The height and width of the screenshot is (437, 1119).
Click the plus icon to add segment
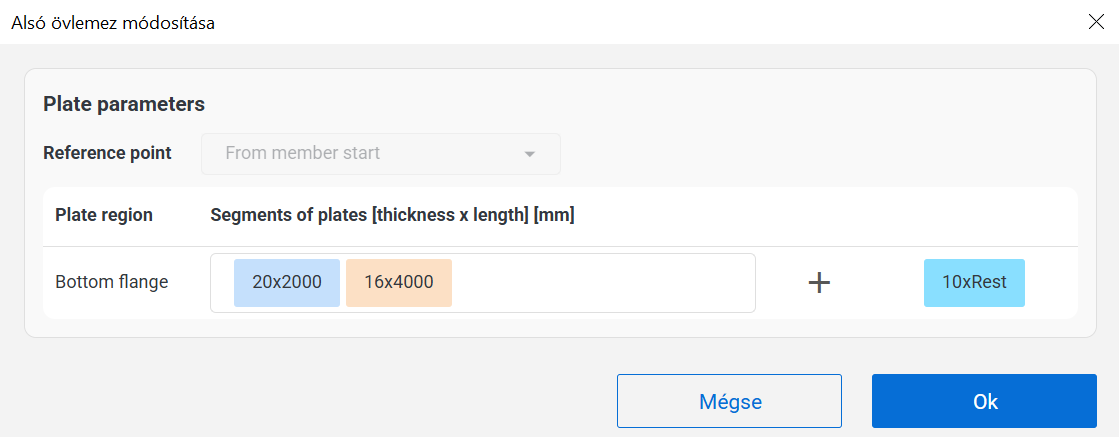[x=819, y=283]
